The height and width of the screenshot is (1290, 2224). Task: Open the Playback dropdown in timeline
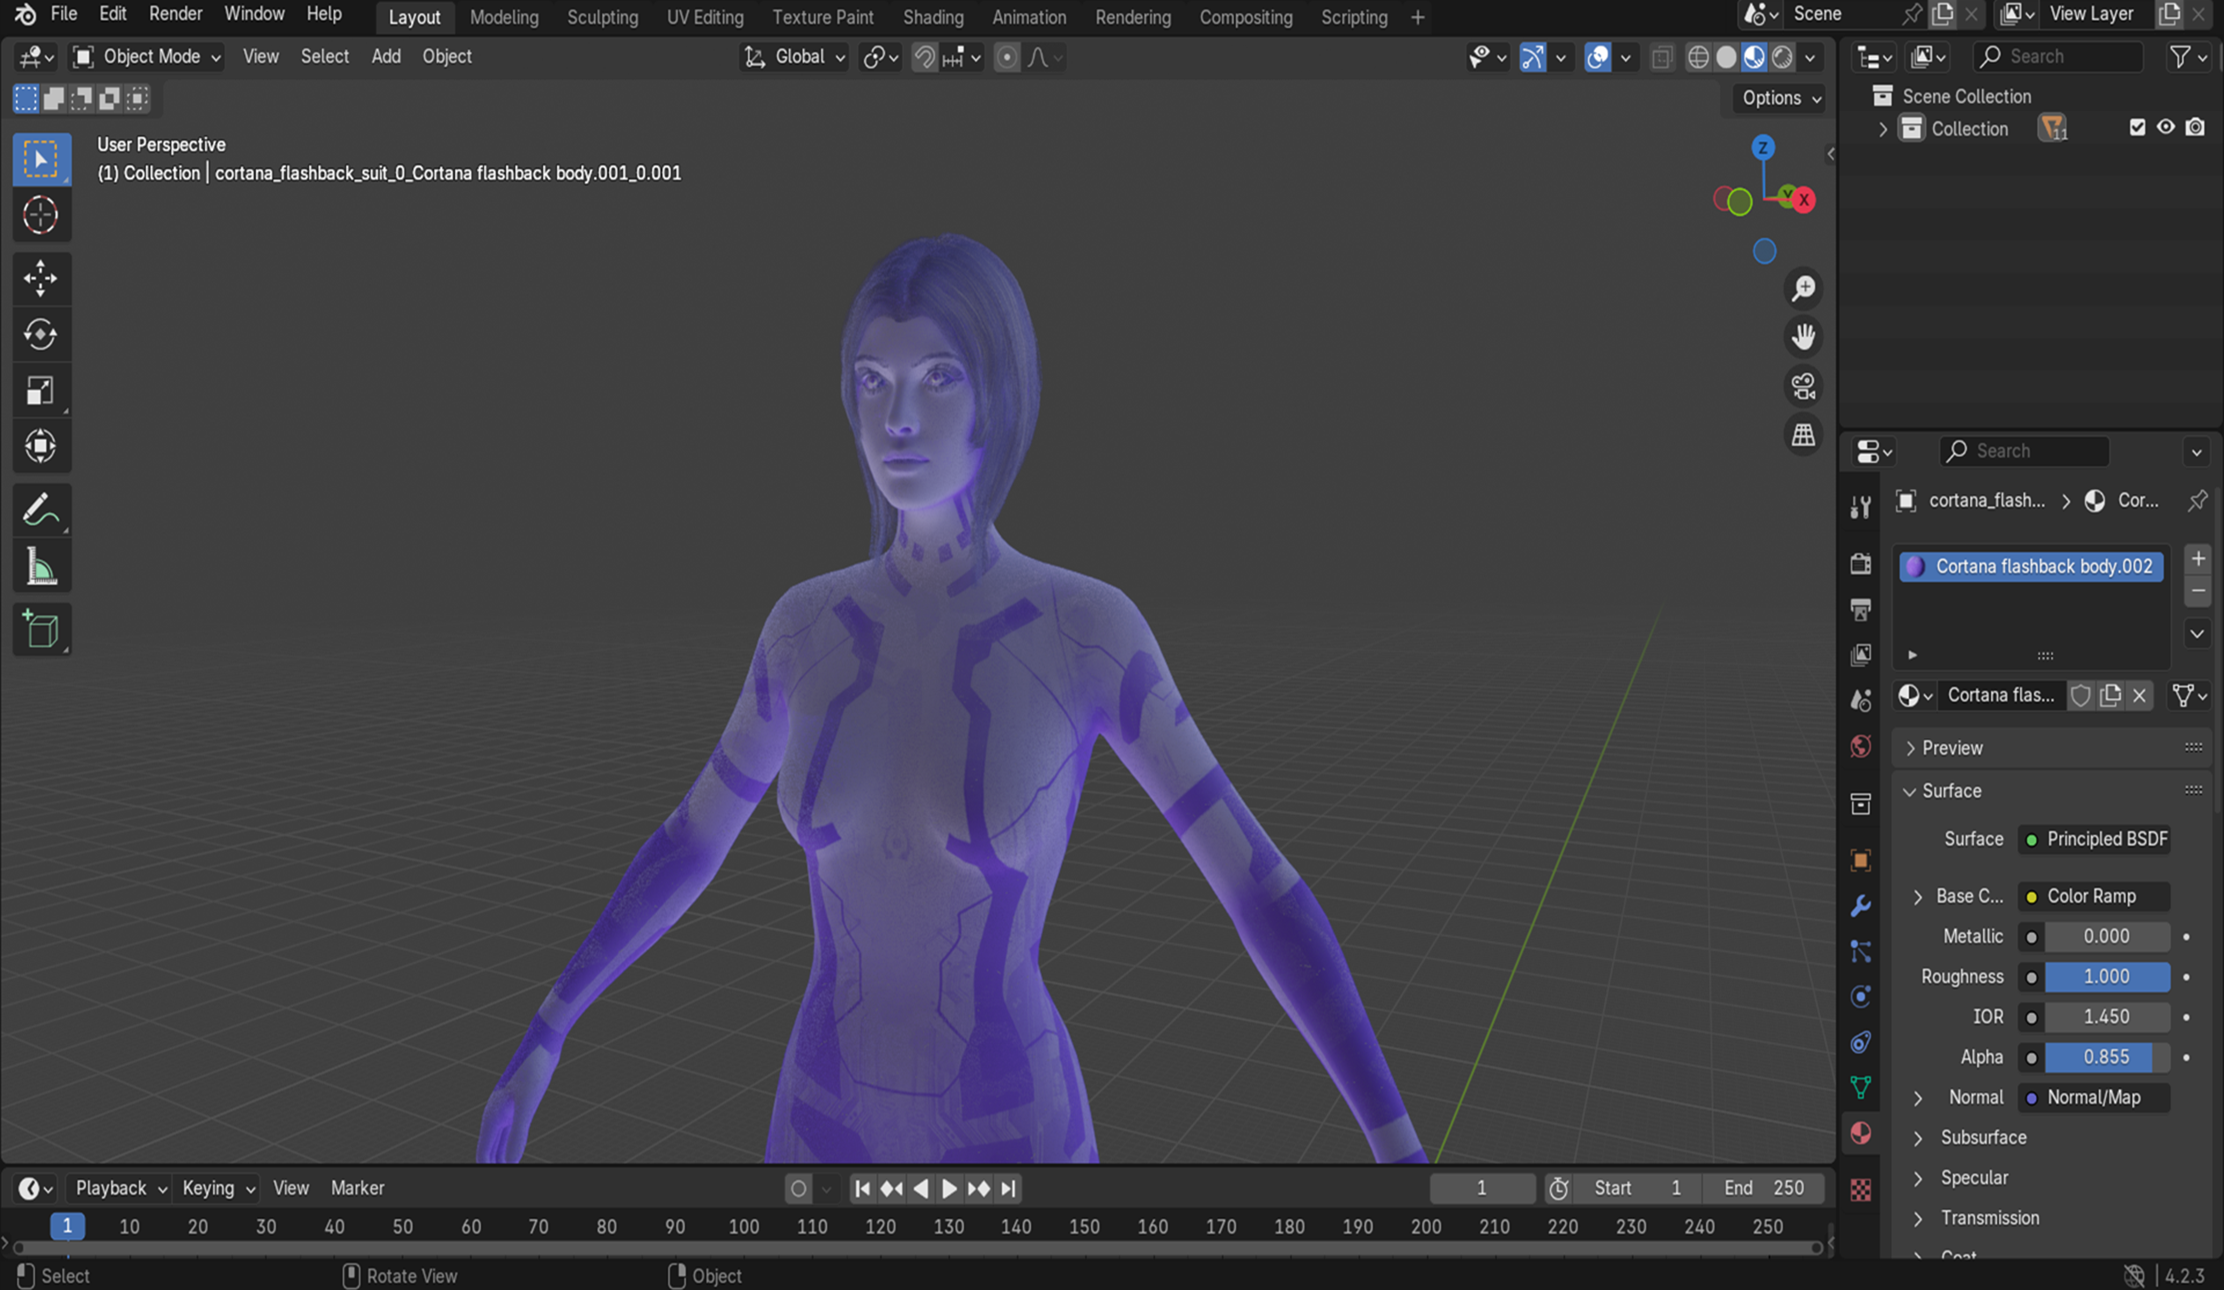(x=121, y=1188)
